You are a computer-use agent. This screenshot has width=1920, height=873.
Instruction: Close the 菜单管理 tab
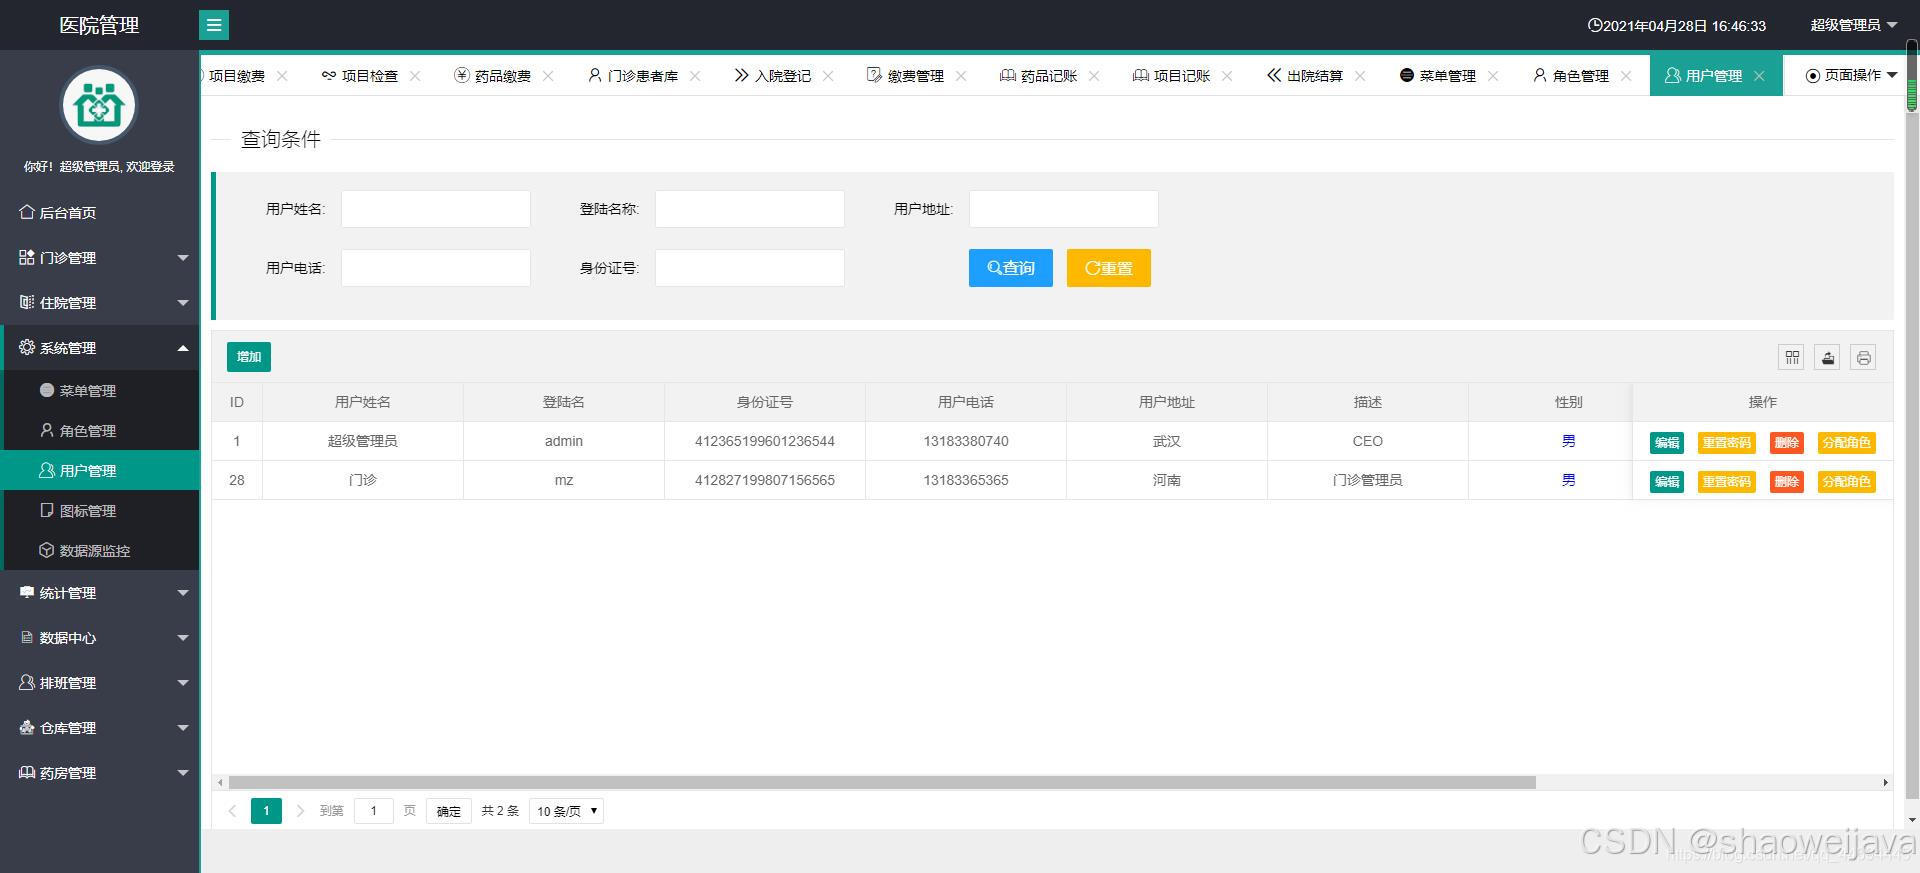point(1493,75)
